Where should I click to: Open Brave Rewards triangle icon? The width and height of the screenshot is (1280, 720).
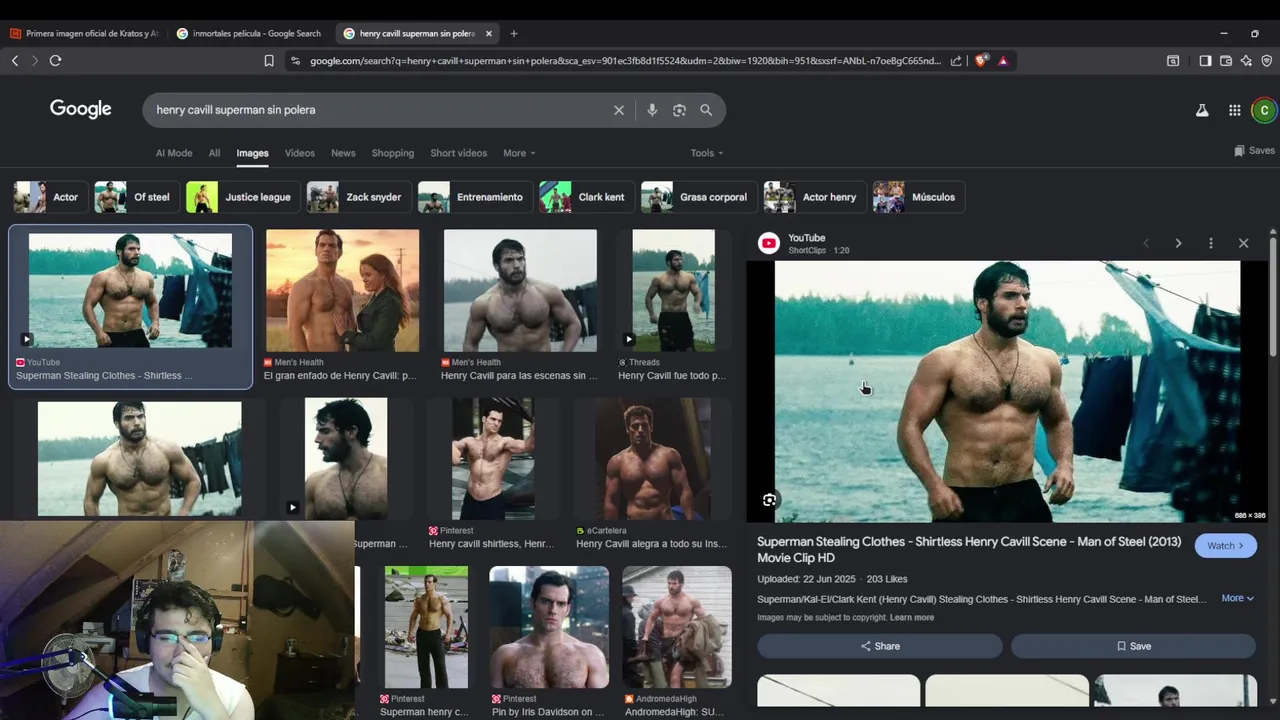click(x=1003, y=61)
